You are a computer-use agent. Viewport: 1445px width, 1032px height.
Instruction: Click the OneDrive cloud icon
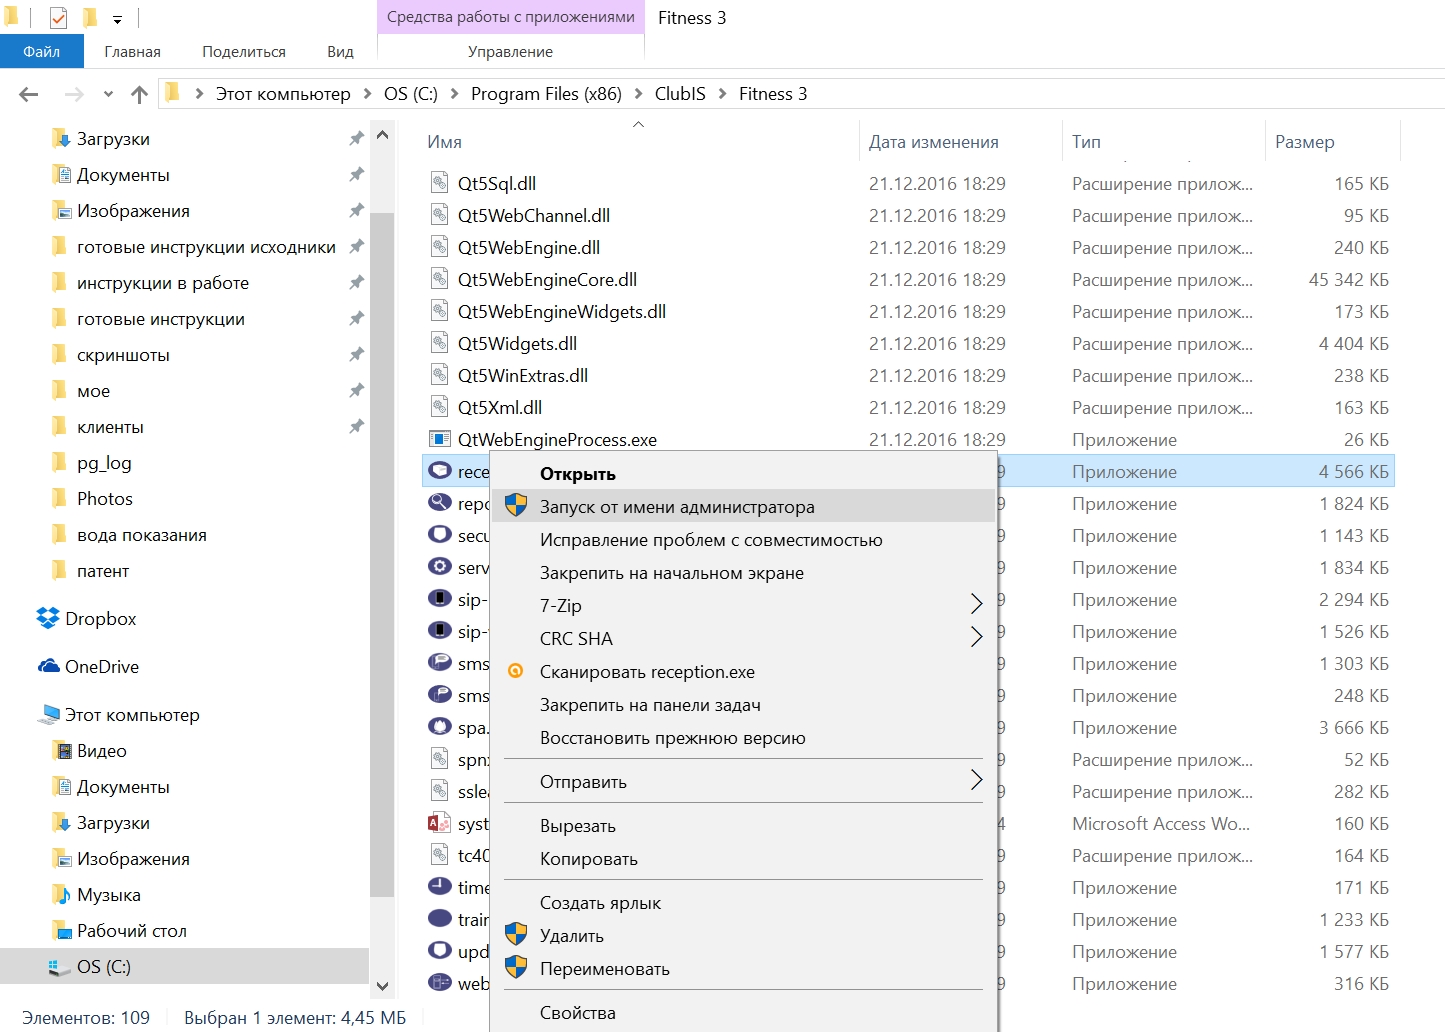(x=48, y=667)
